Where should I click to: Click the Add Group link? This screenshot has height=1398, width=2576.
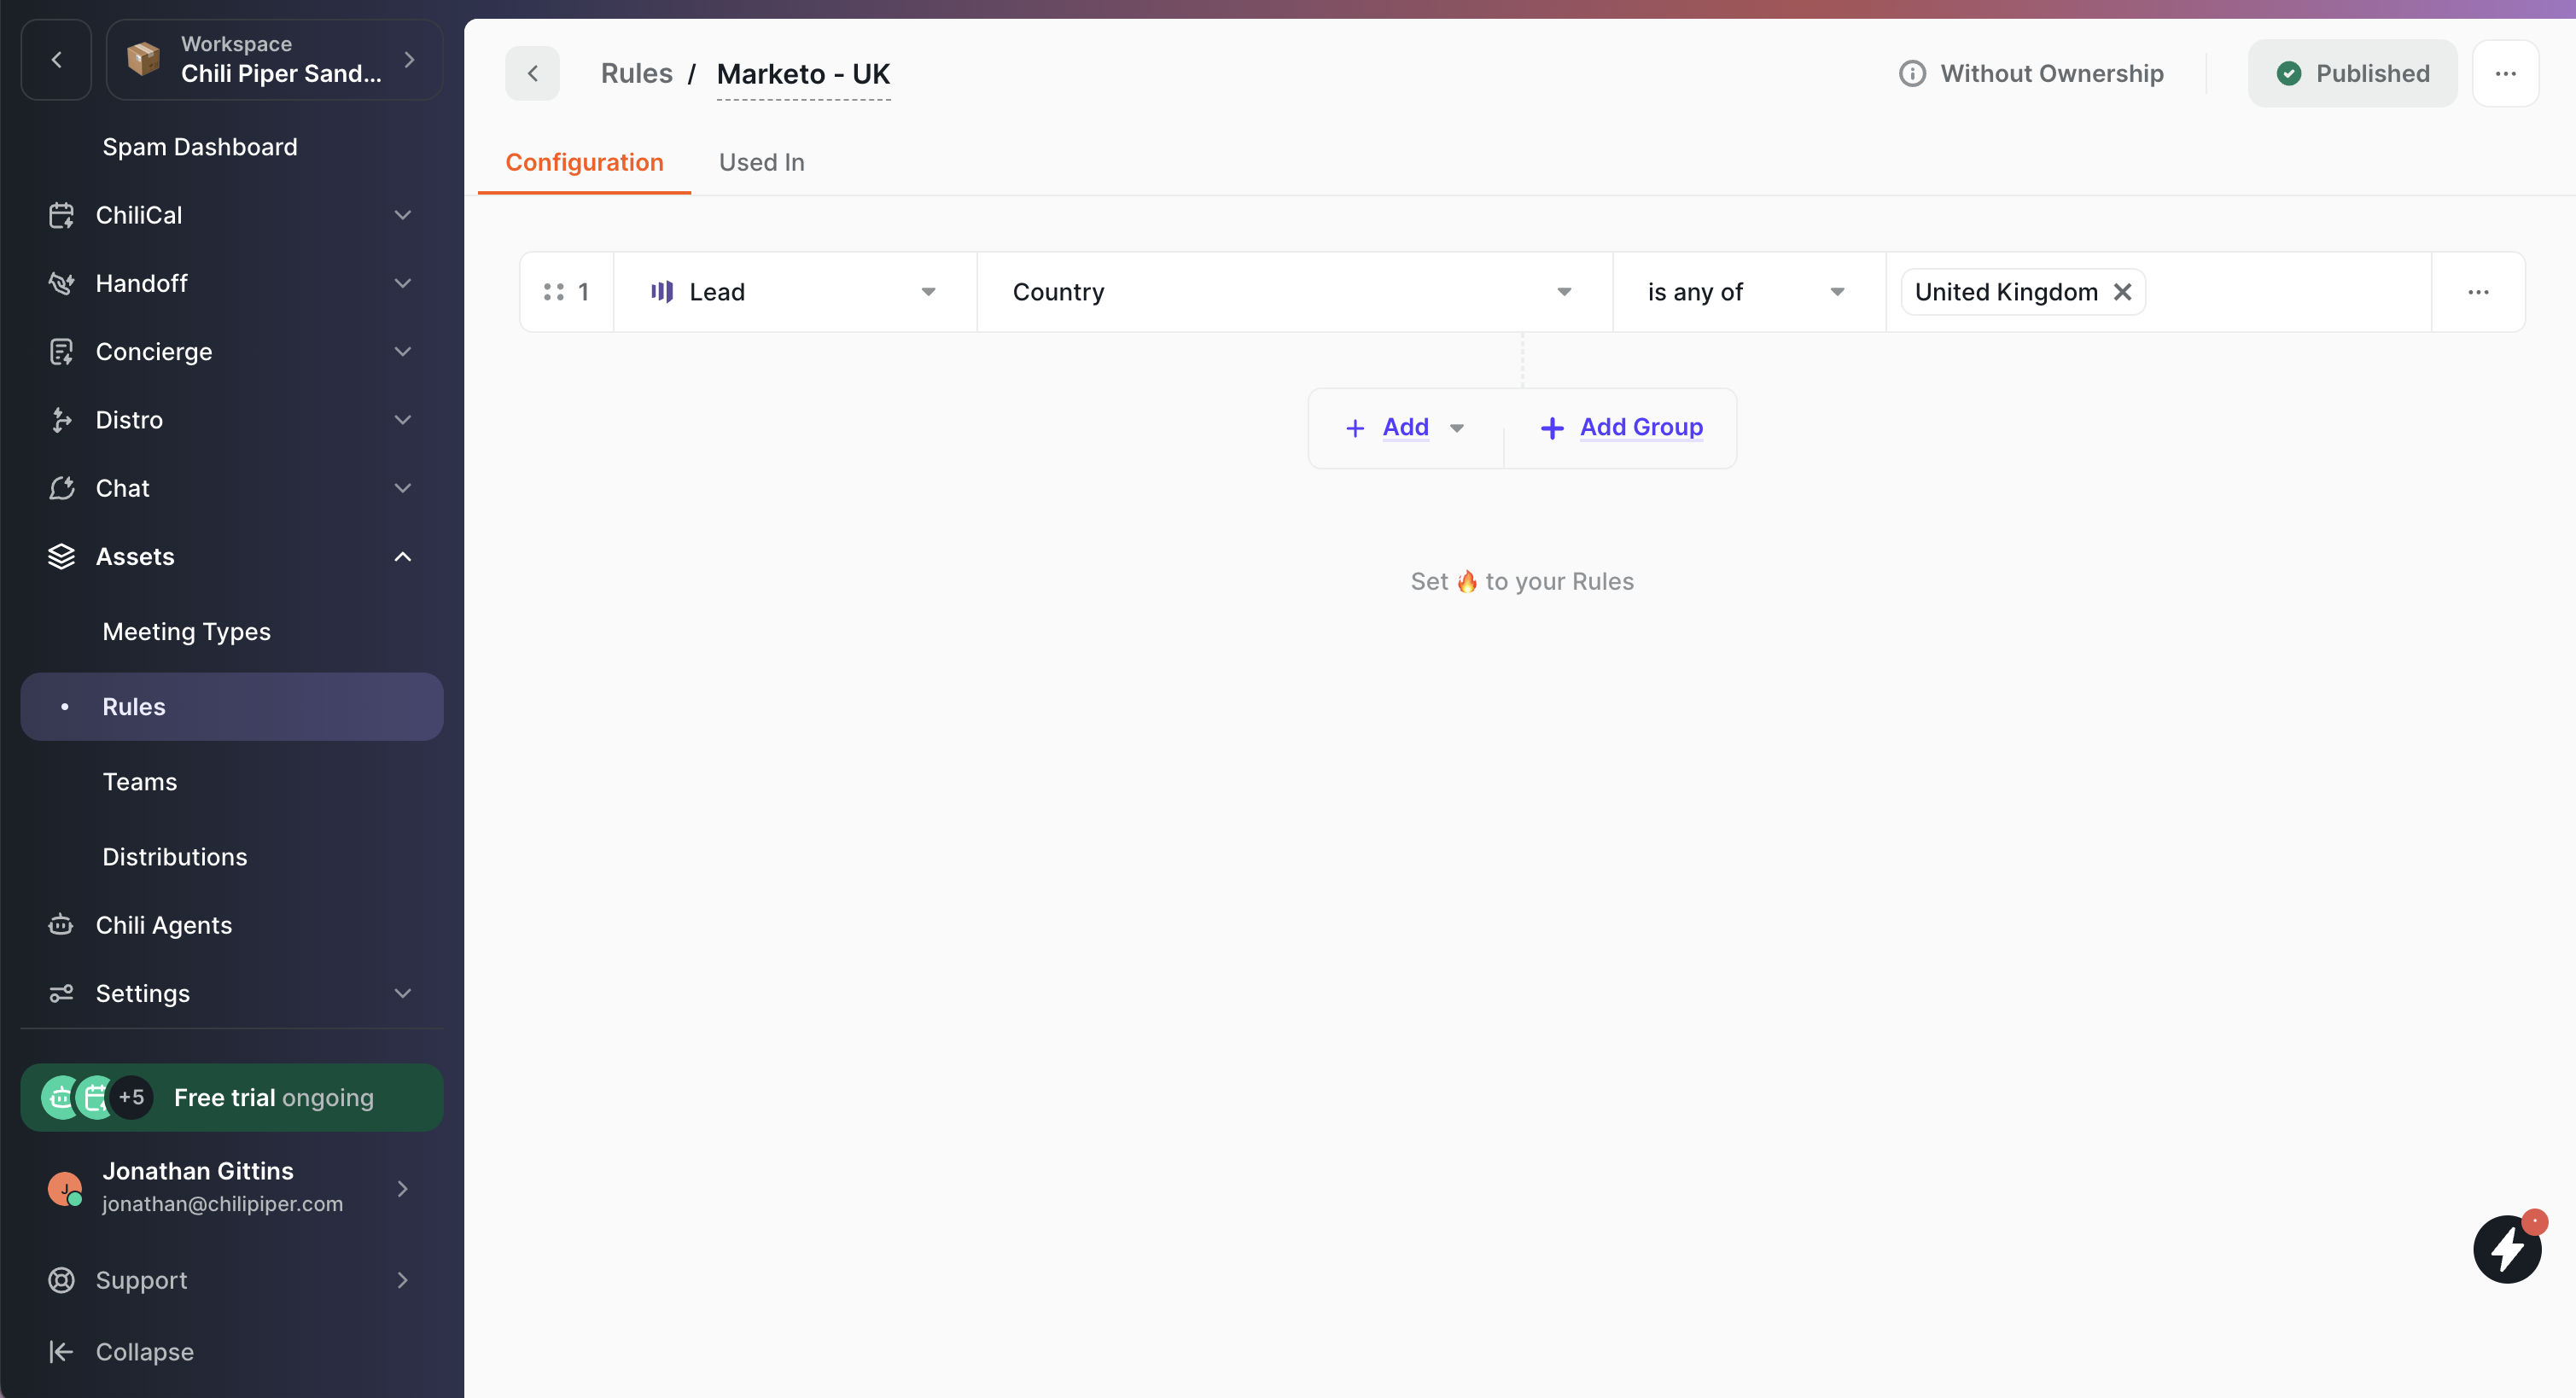1640,428
